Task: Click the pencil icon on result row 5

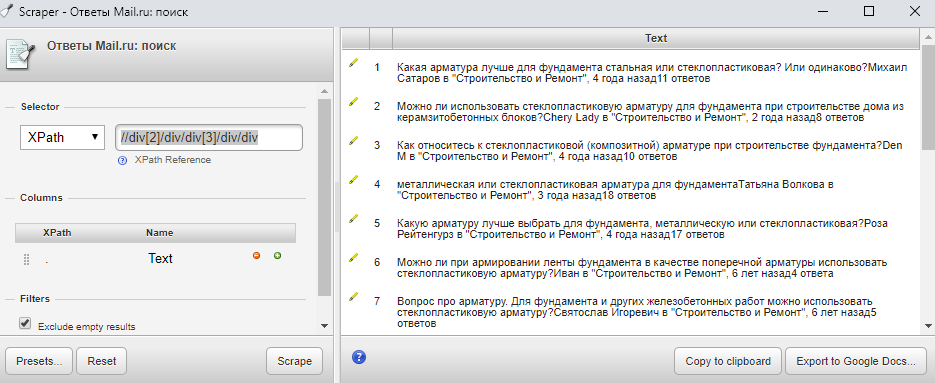Action: (354, 218)
